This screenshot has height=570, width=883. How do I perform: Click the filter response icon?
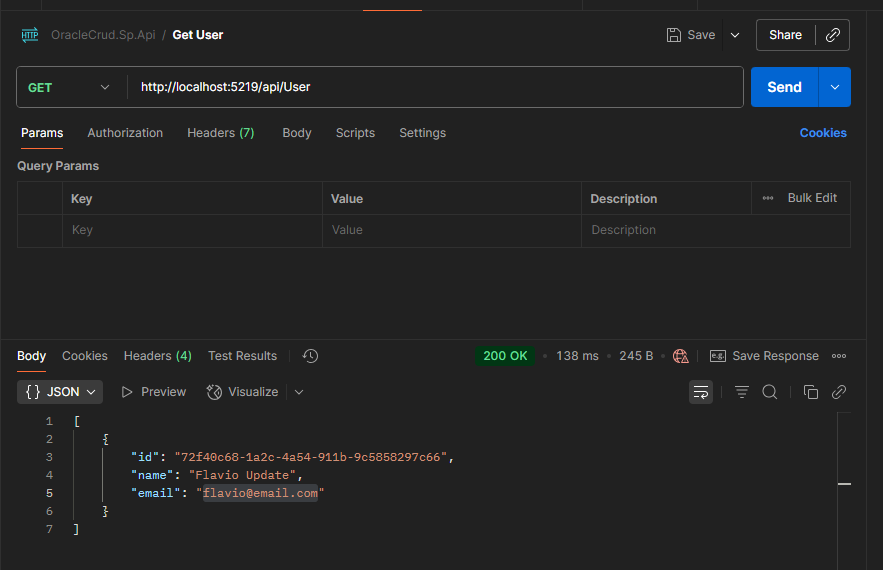742,392
